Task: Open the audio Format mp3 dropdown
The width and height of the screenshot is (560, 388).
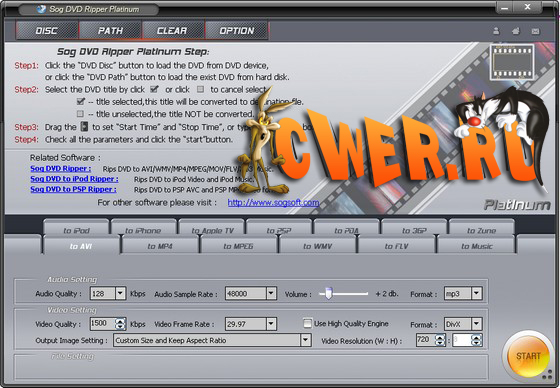Action: pos(476,294)
